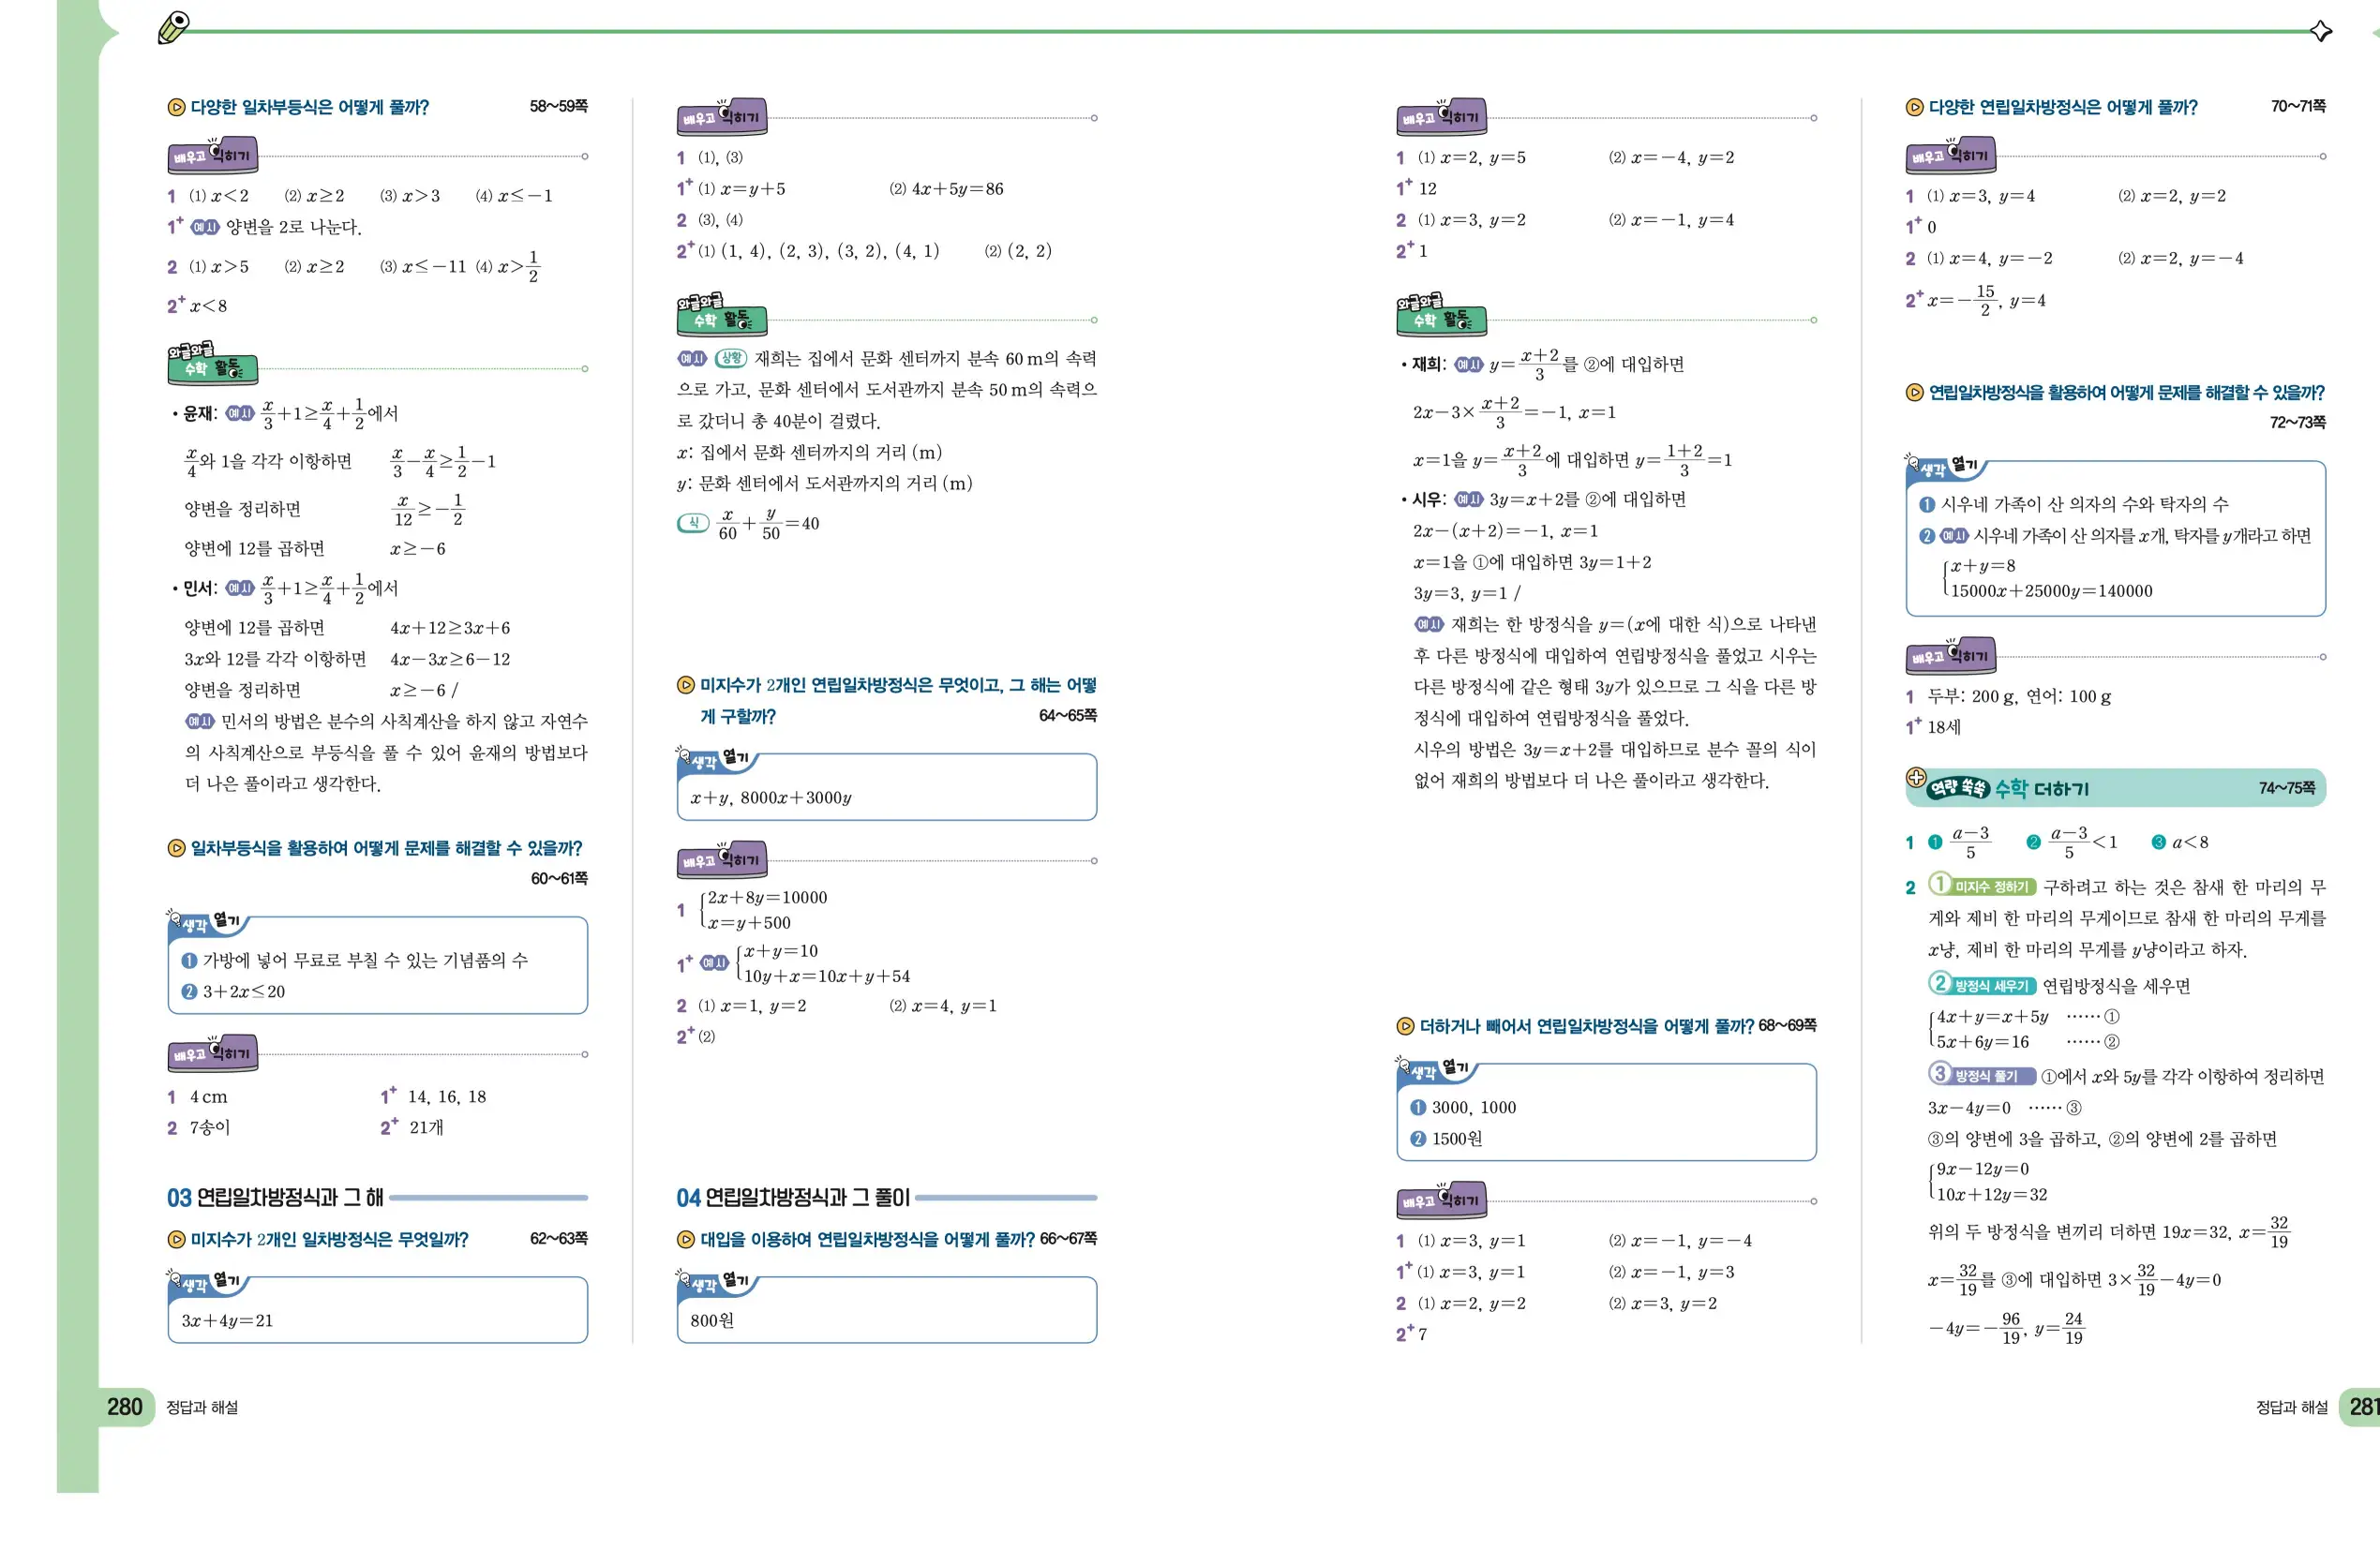The width and height of the screenshot is (2380, 1550).
Task: Open pages 58~59쪽 reference link
Action: coord(557,107)
